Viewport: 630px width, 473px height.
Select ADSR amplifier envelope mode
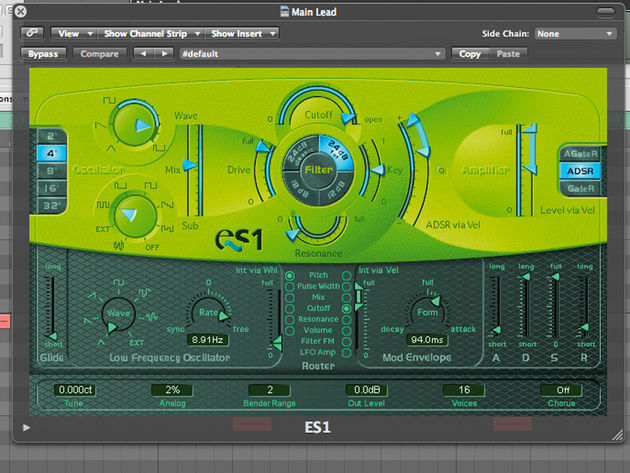[x=581, y=171]
